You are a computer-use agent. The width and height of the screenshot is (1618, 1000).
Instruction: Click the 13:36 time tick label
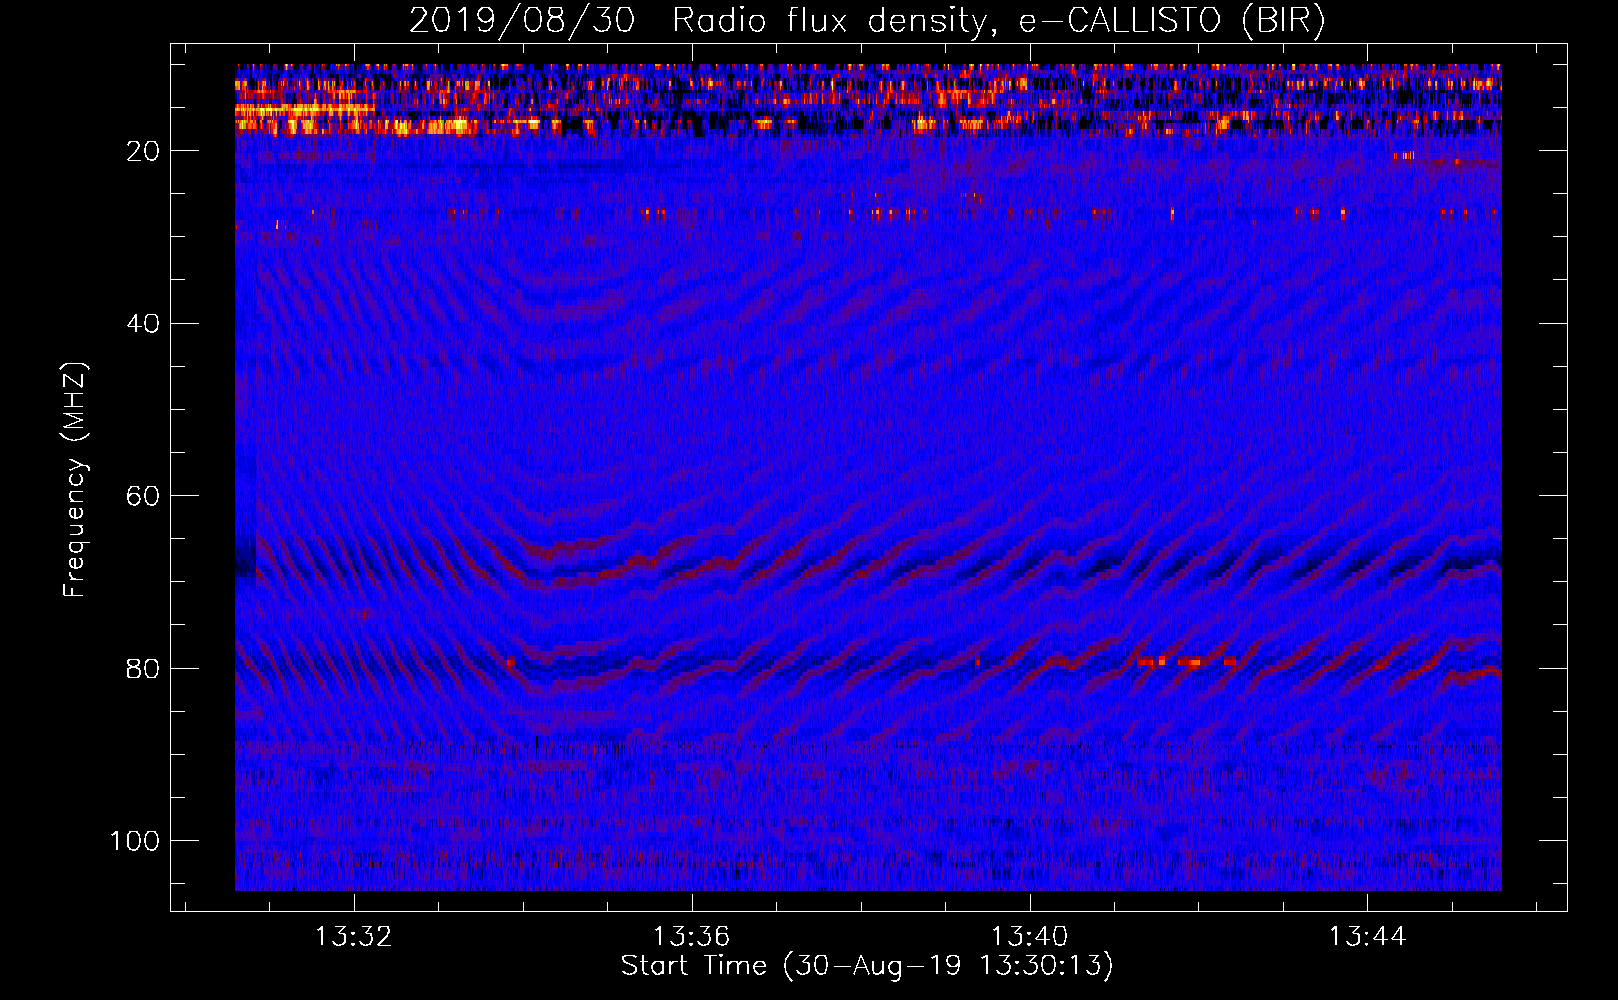click(x=691, y=937)
